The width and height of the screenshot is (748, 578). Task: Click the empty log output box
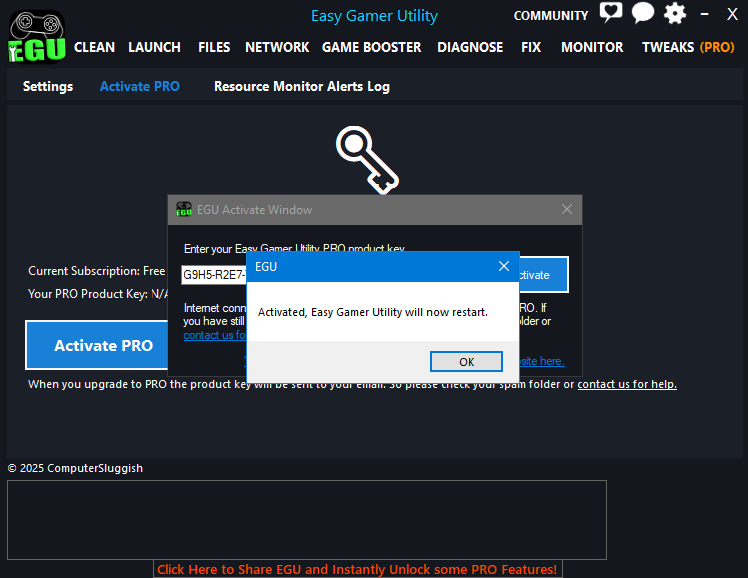coord(307,520)
